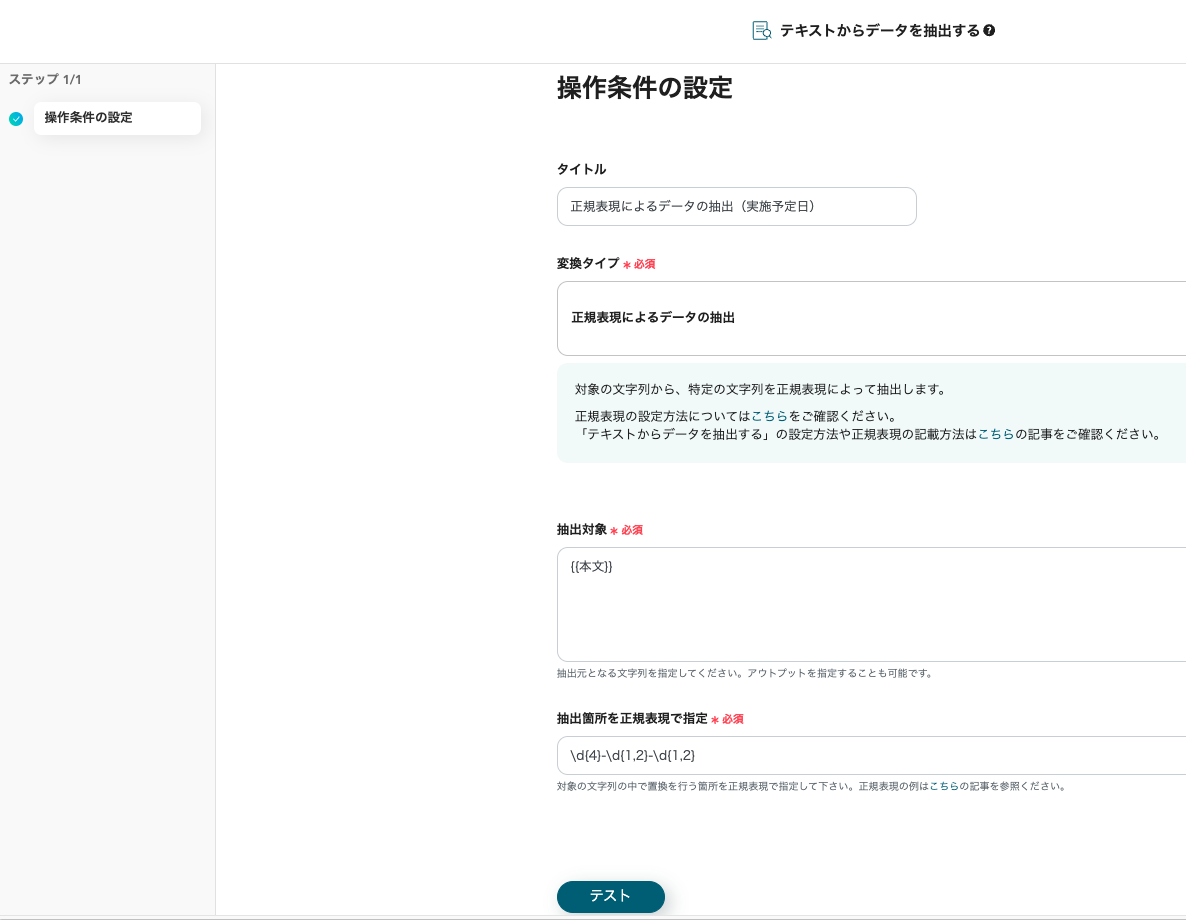Open the help question mark icon
Image resolution: width=1186 pixels, height=920 pixels.
tap(989, 31)
